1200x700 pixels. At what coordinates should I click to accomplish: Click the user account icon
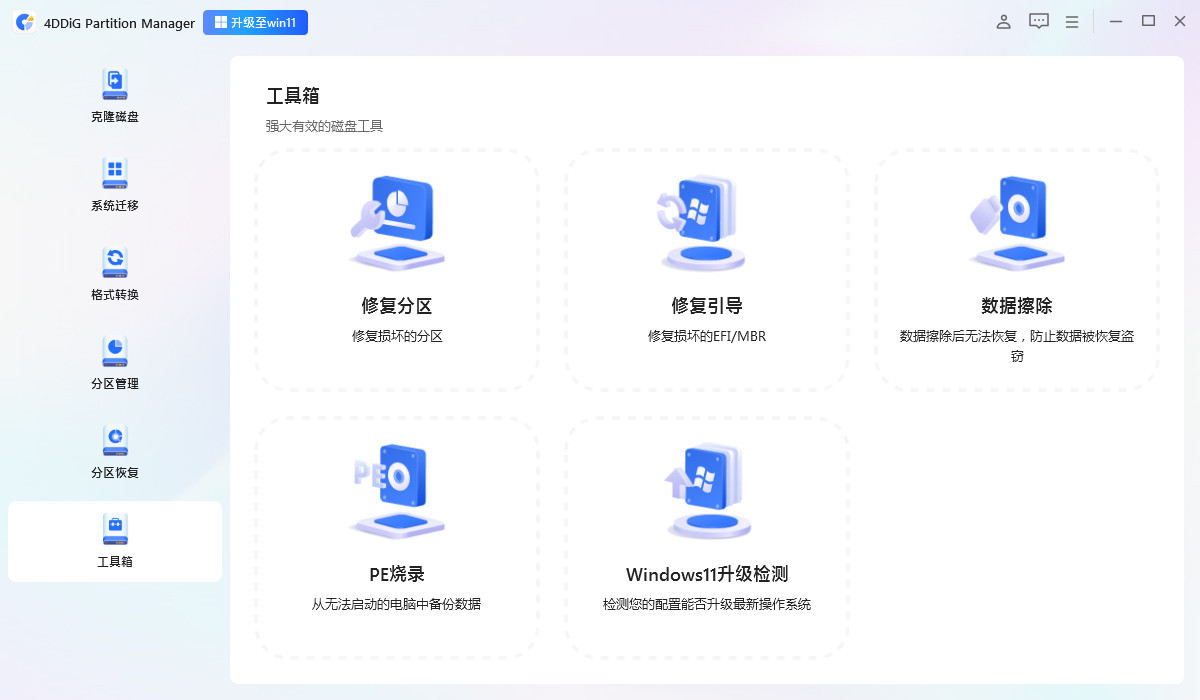tap(1003, 21)
